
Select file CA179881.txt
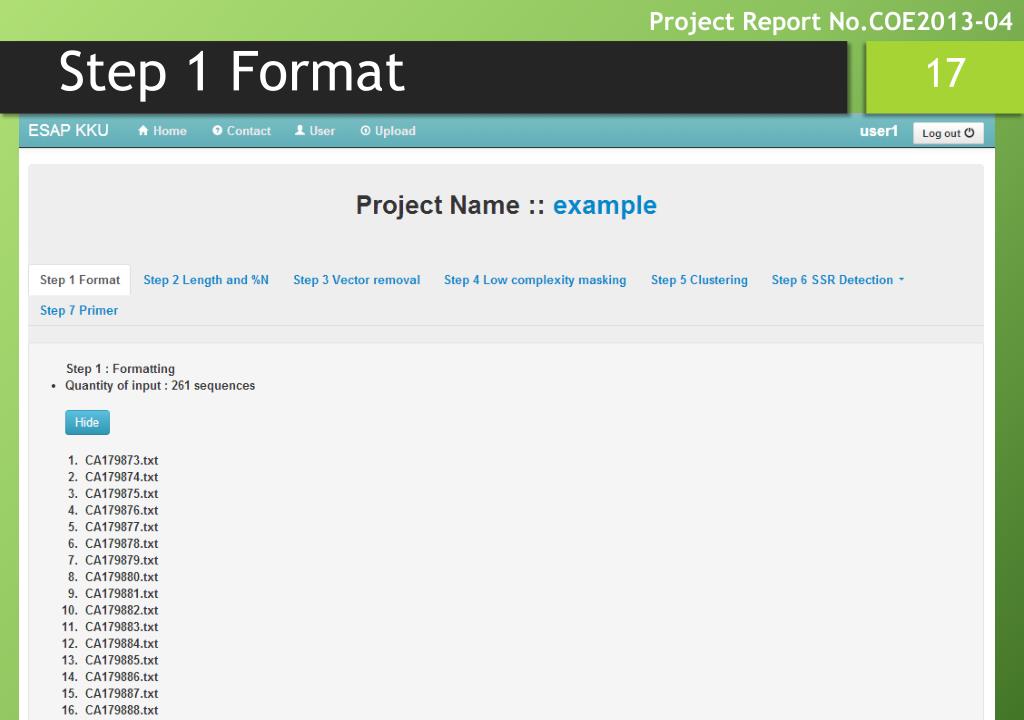click(121, 593)
